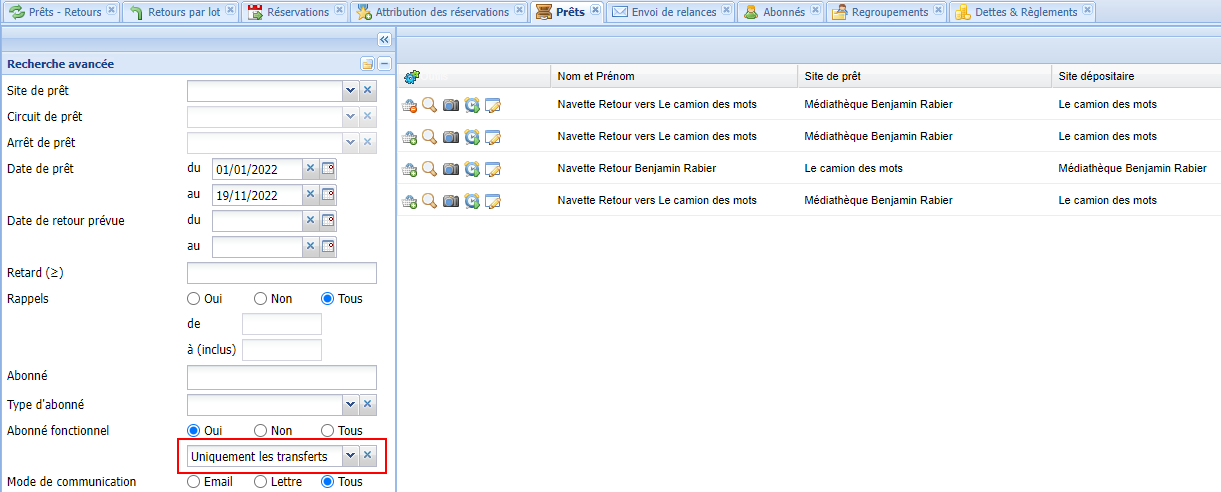The image size is (1221, 492).
Task: Click the Retard (≥) input field
Action: [x=281, y=273]
